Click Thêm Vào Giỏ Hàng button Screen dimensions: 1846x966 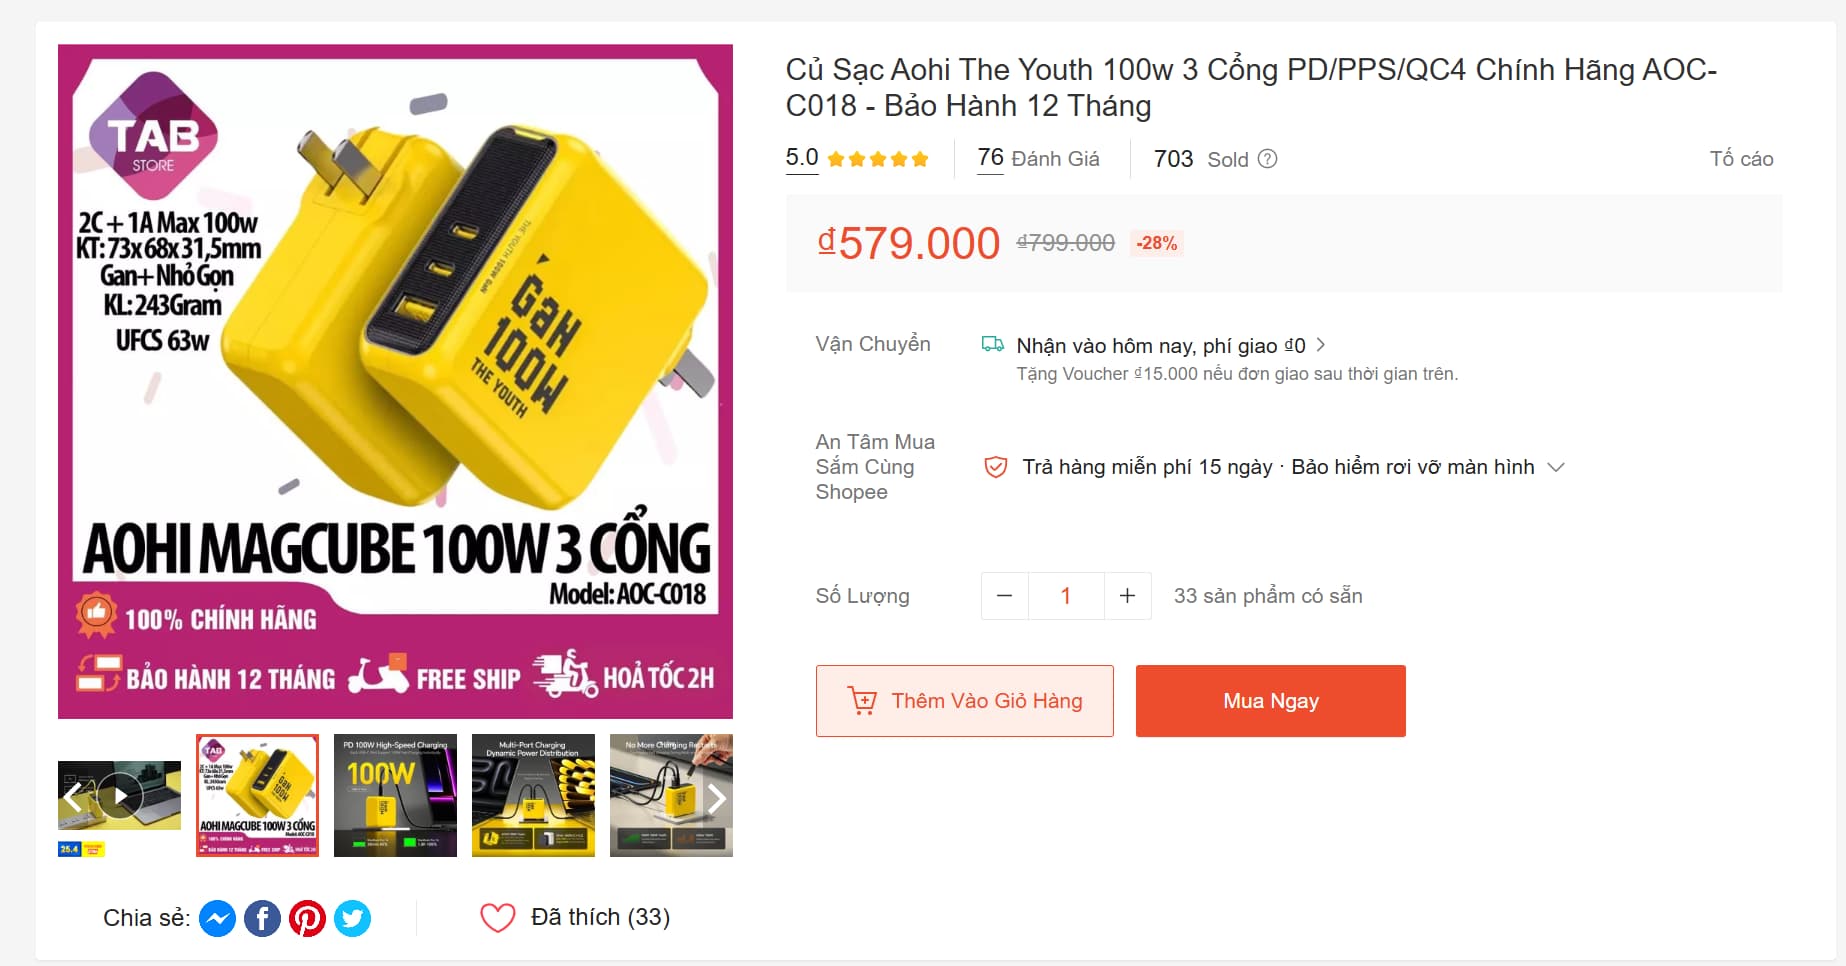964,701
